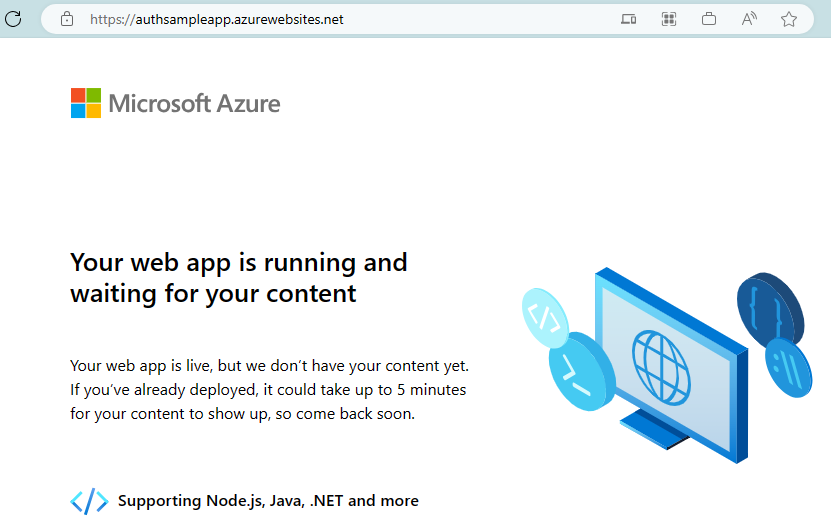Click the briefcase icon in the address bar
Image resolution: width=831 pixels, height=522 pixels.
pyautogui.click(x=709, y=19)
